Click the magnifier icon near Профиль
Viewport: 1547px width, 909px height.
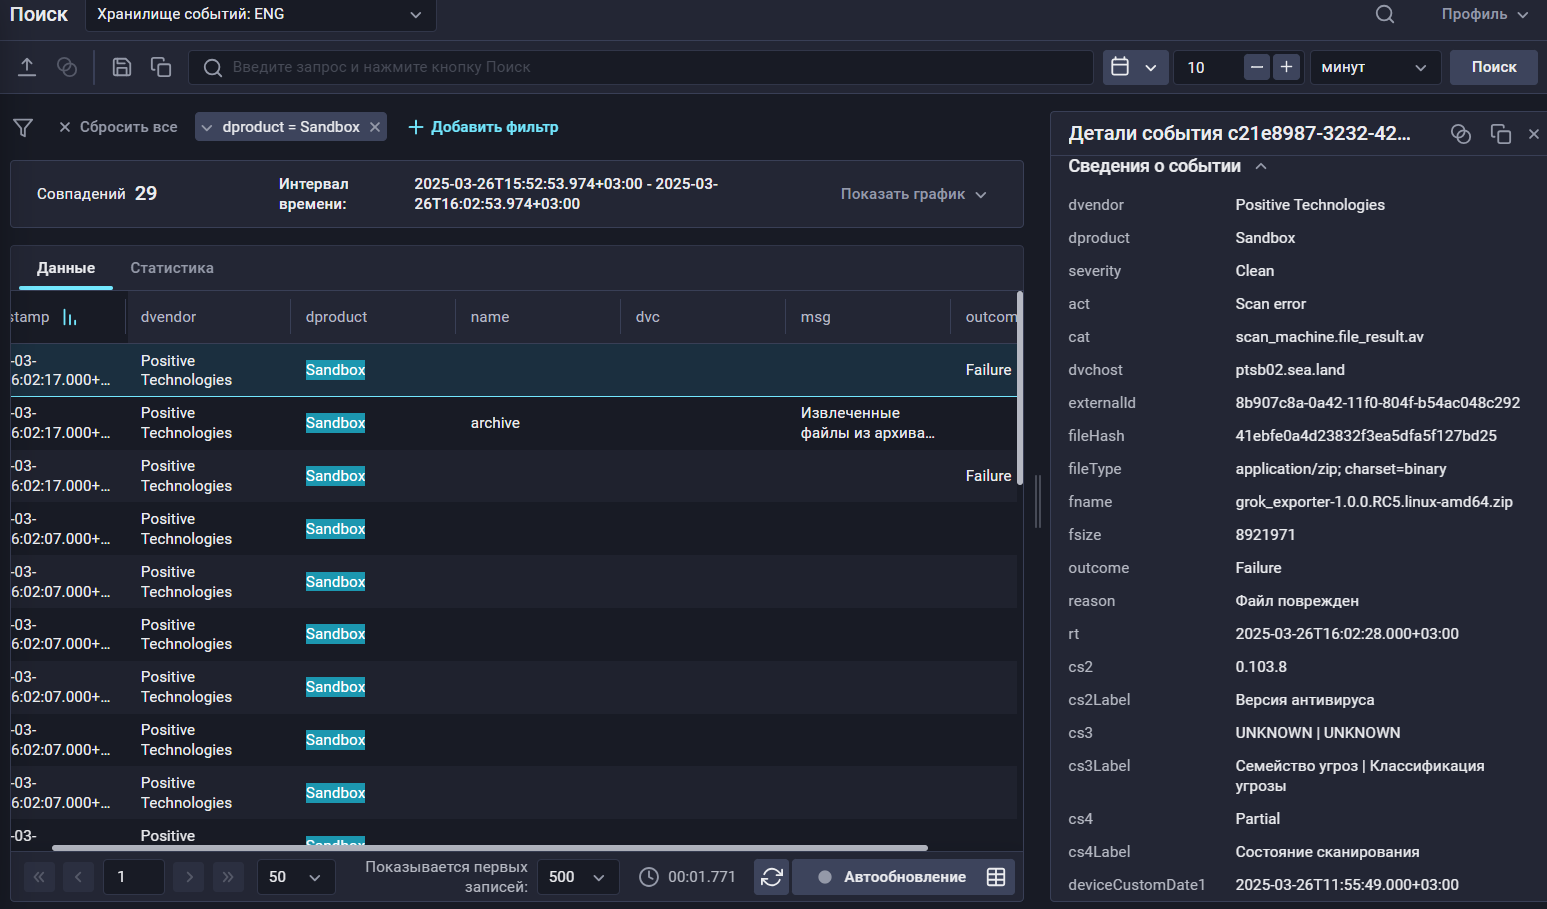point(1385,14)
